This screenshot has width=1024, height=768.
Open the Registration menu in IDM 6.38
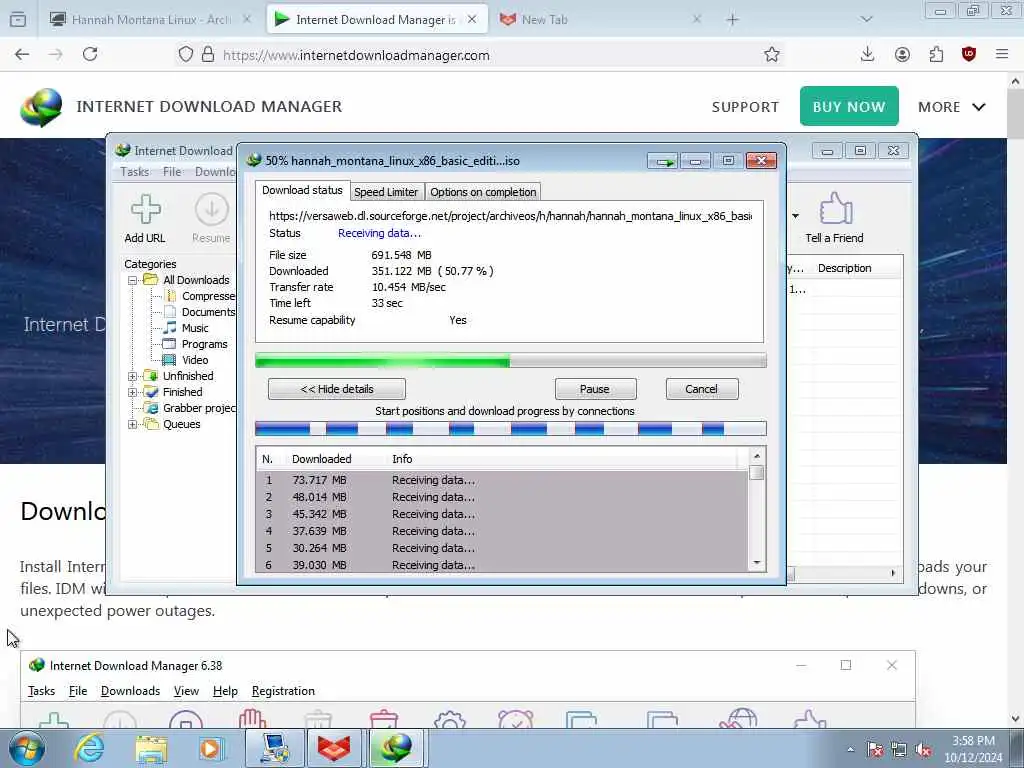point(283,691)
